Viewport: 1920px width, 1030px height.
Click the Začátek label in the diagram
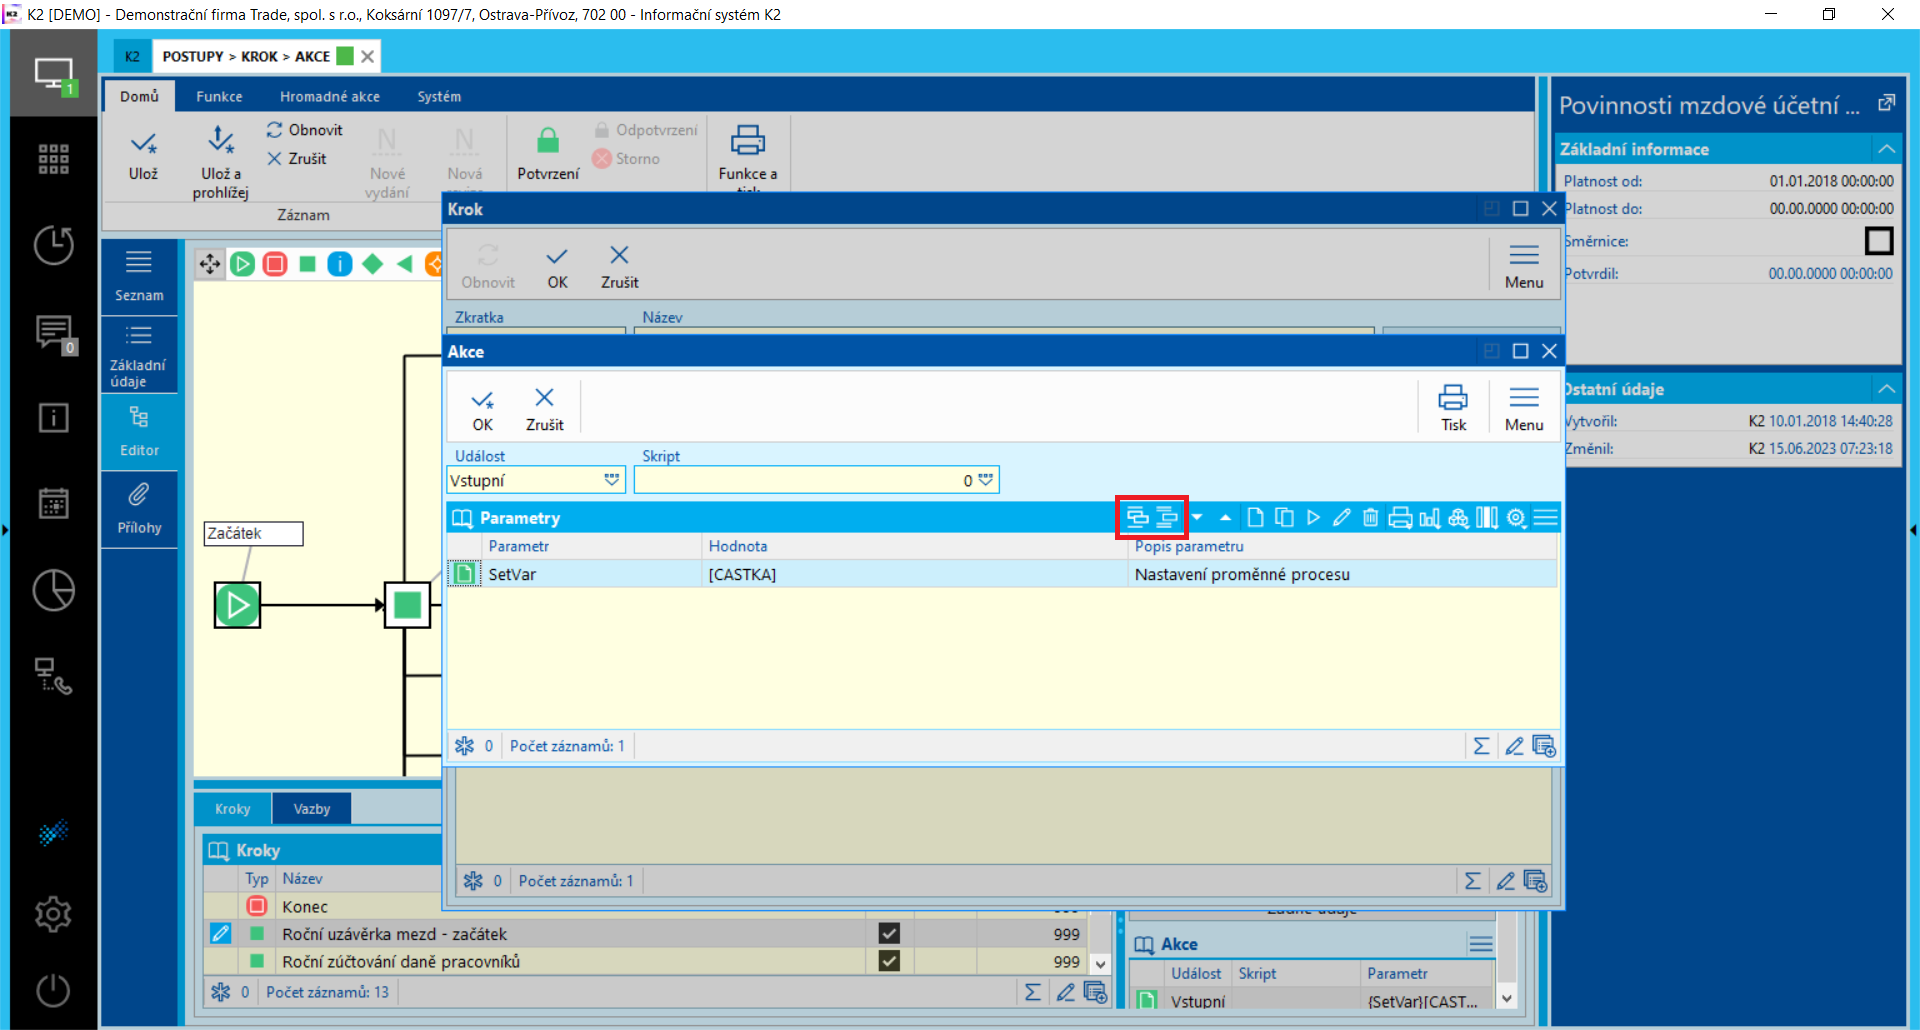(253, 533)
